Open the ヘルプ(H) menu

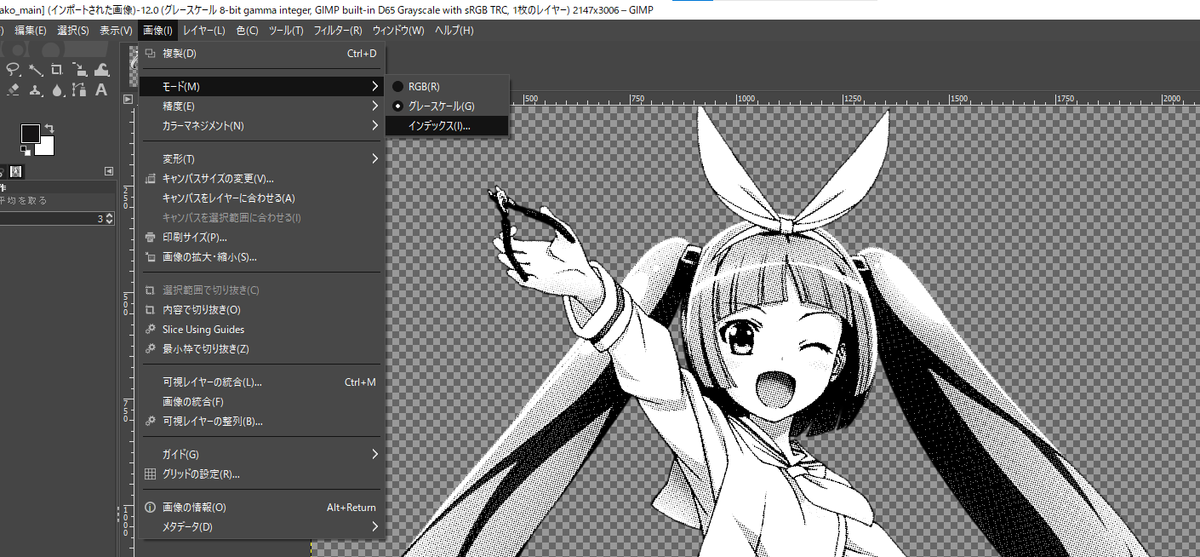tap(454, 31)
